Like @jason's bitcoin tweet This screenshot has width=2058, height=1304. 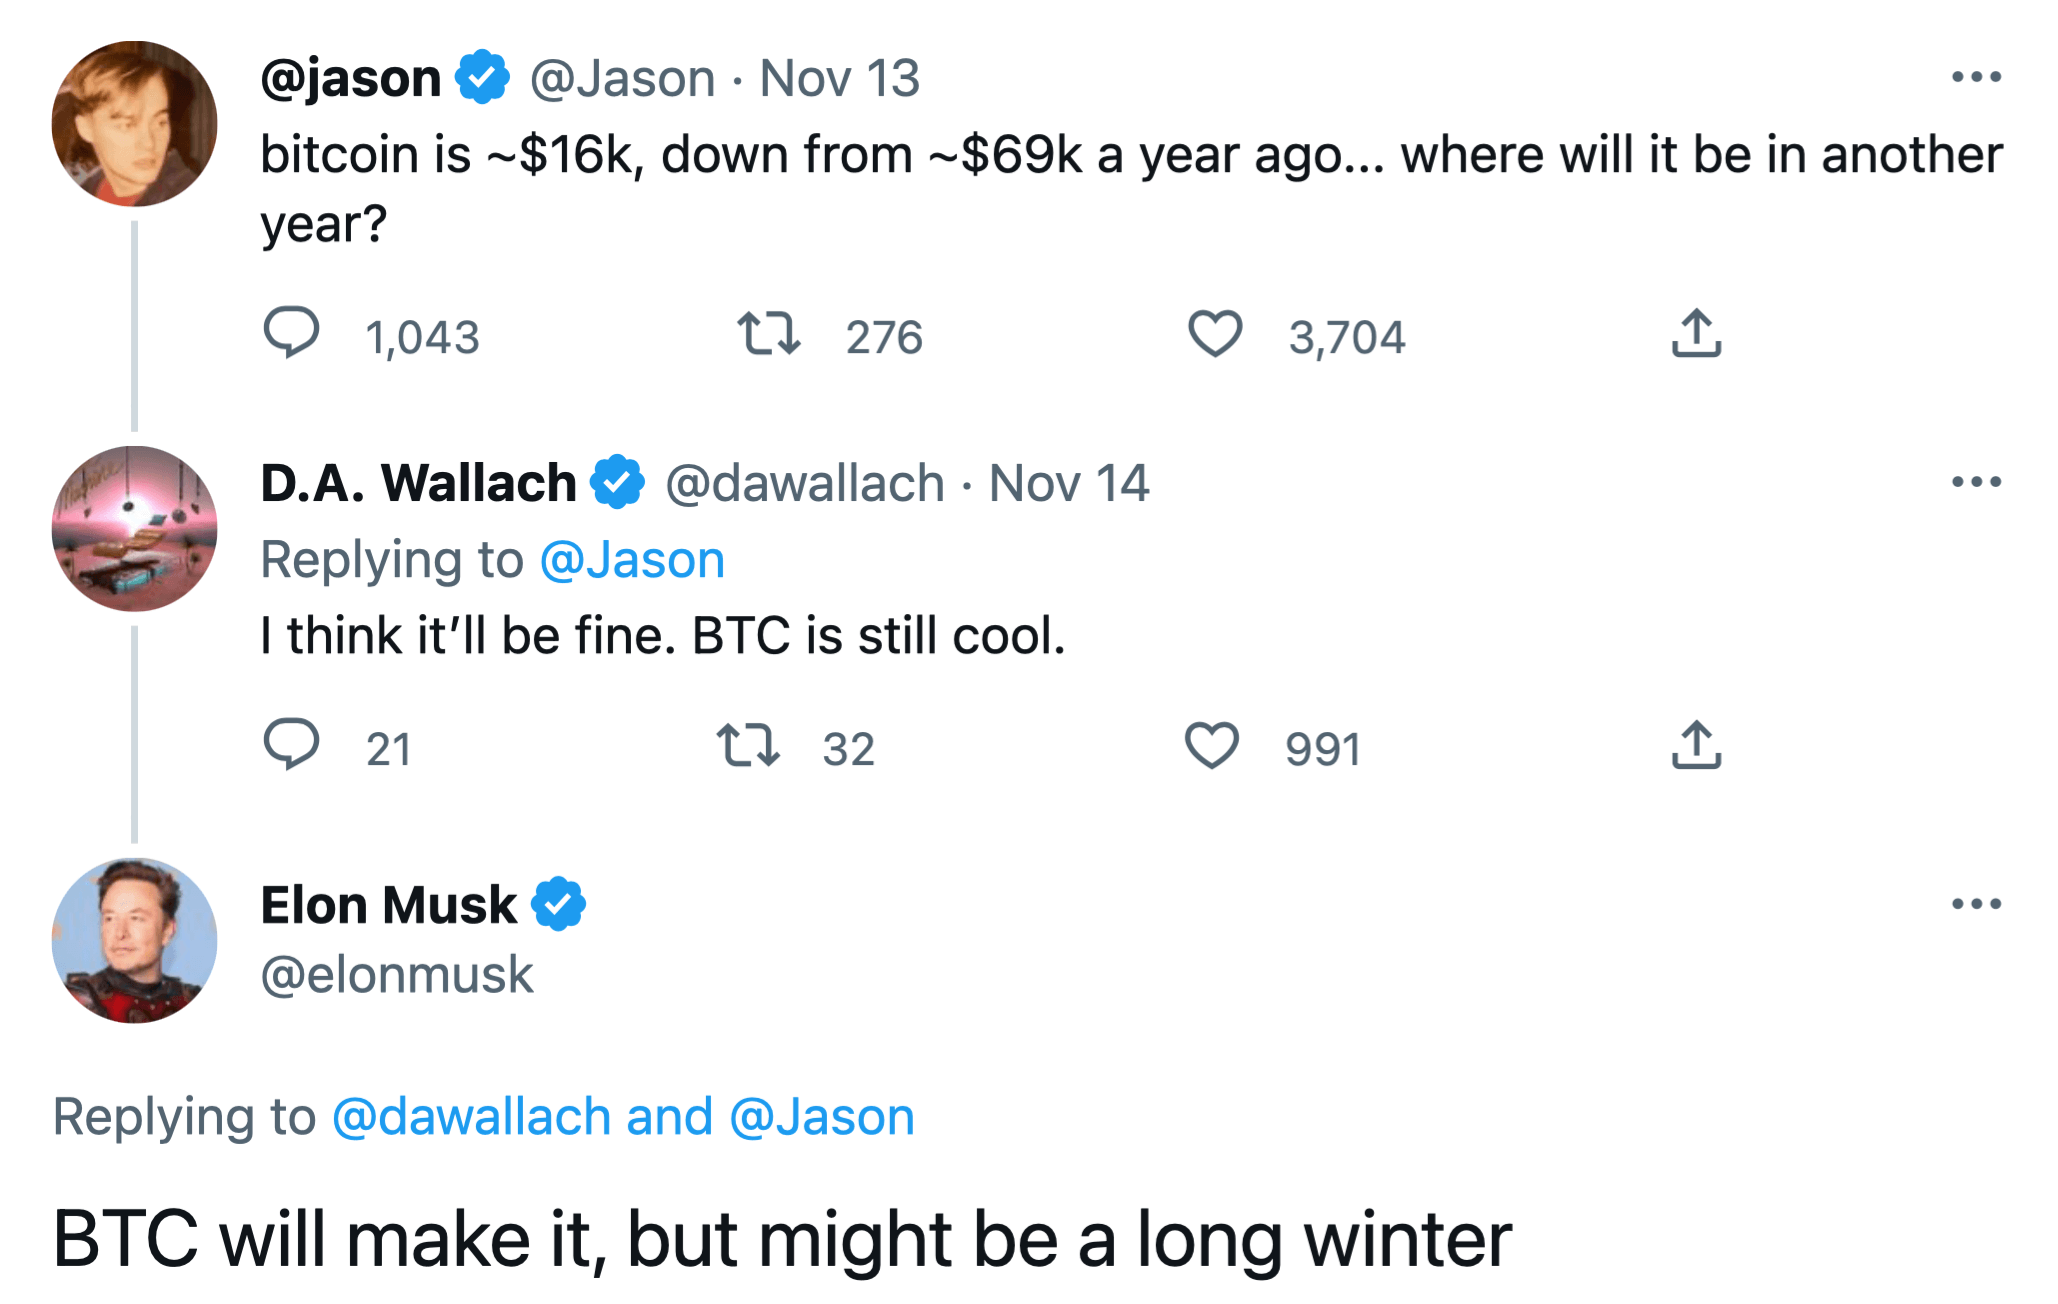1214,334
